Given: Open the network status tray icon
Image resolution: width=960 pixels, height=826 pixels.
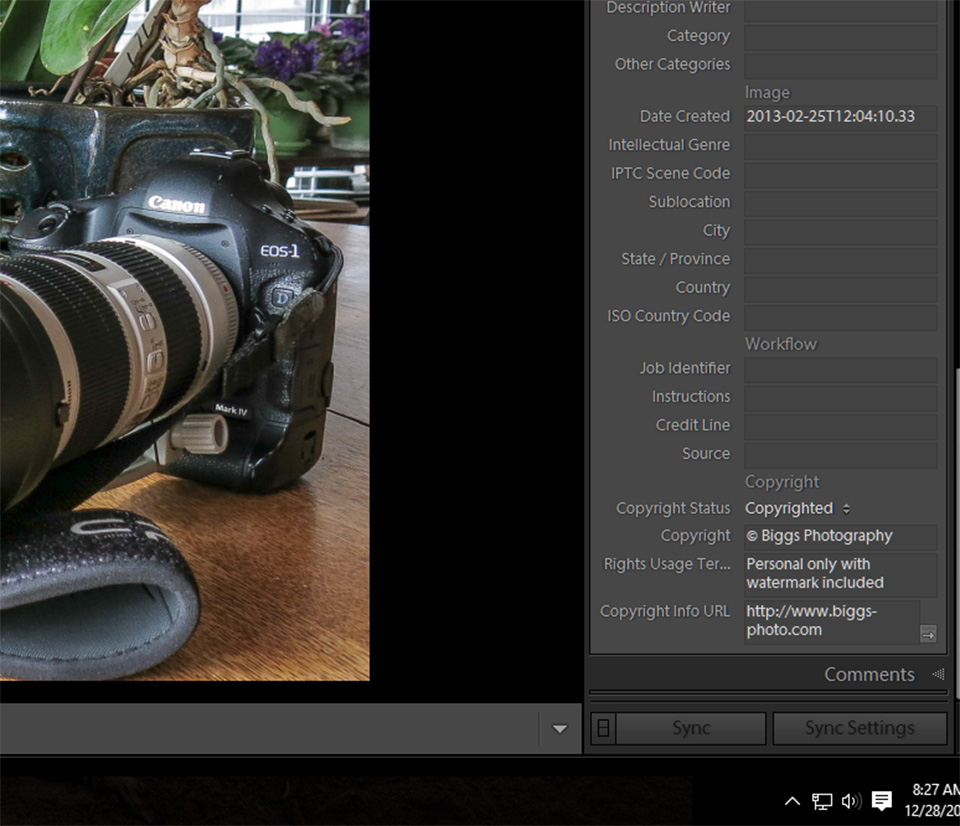Looking at the screenshot, I should (822, 801).
